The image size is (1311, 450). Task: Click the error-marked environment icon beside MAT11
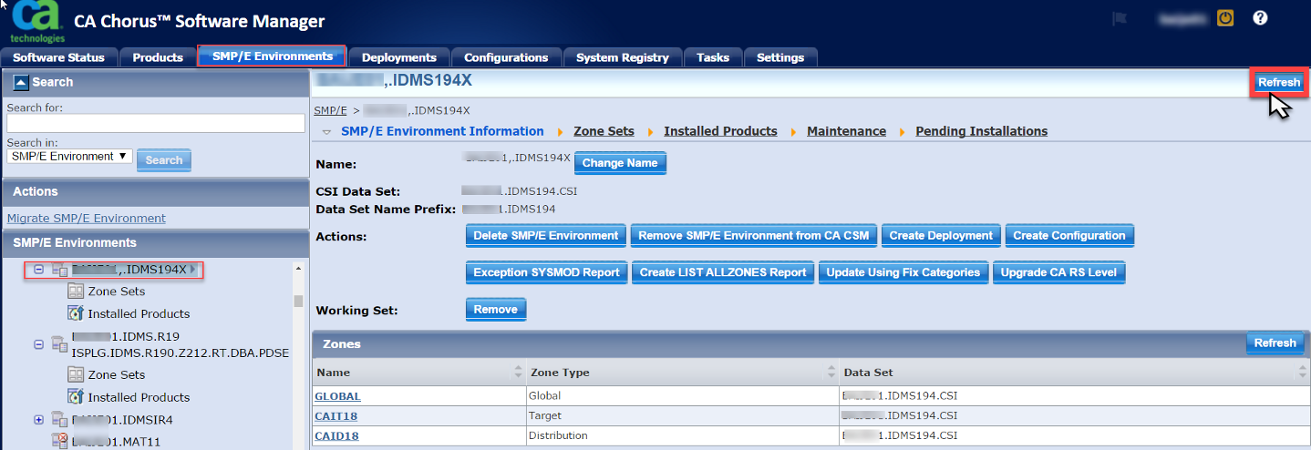[59, 441]
